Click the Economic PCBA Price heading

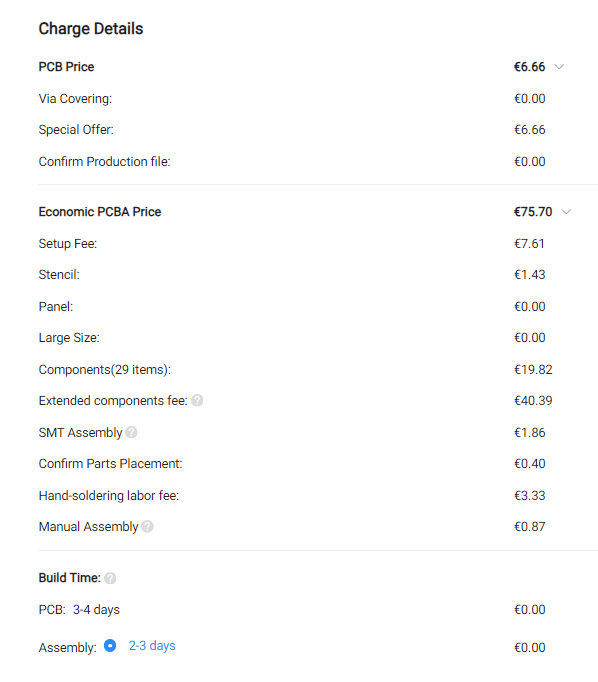pyautogui.click(x=100, y=212)
